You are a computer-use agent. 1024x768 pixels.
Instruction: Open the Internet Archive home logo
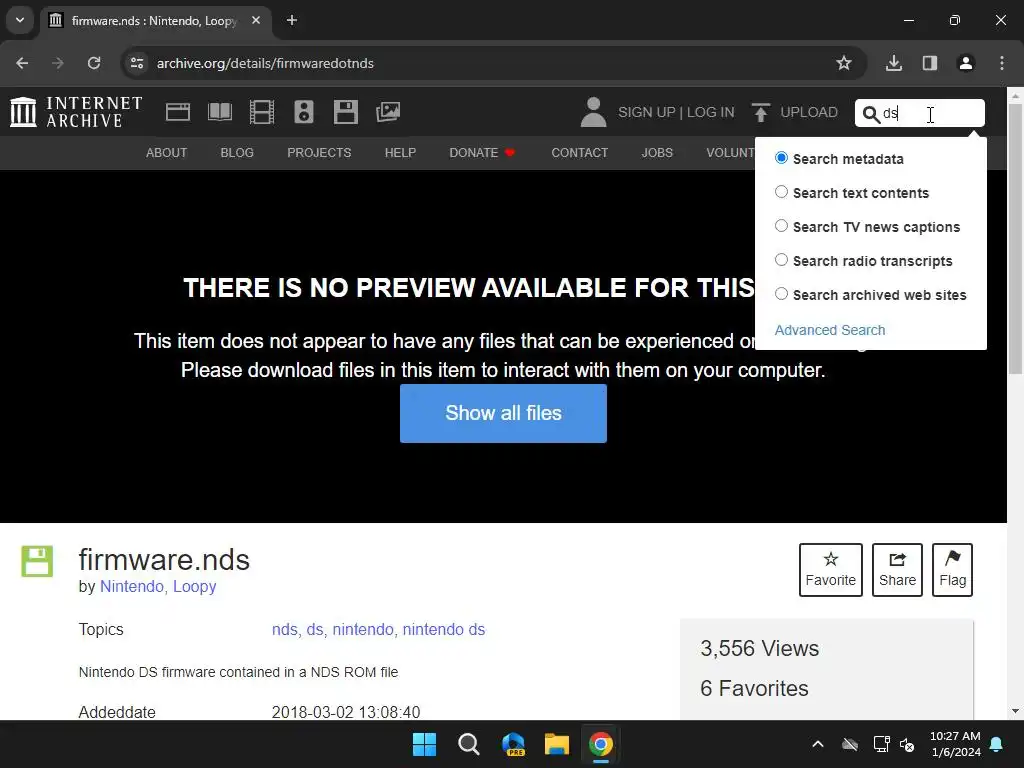click(x=76, y=112)
